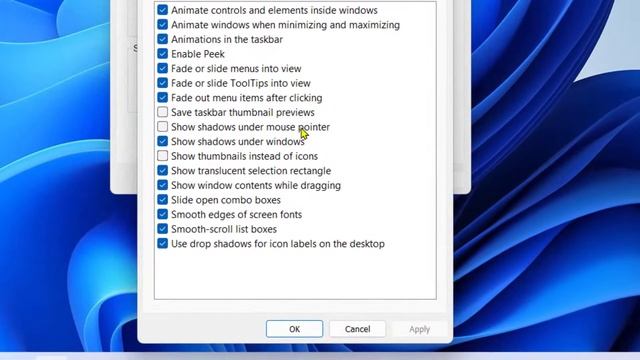640x360 pixels.
Task: Uncheck Slide open combo boxes
Action: [x=162, y=200]
